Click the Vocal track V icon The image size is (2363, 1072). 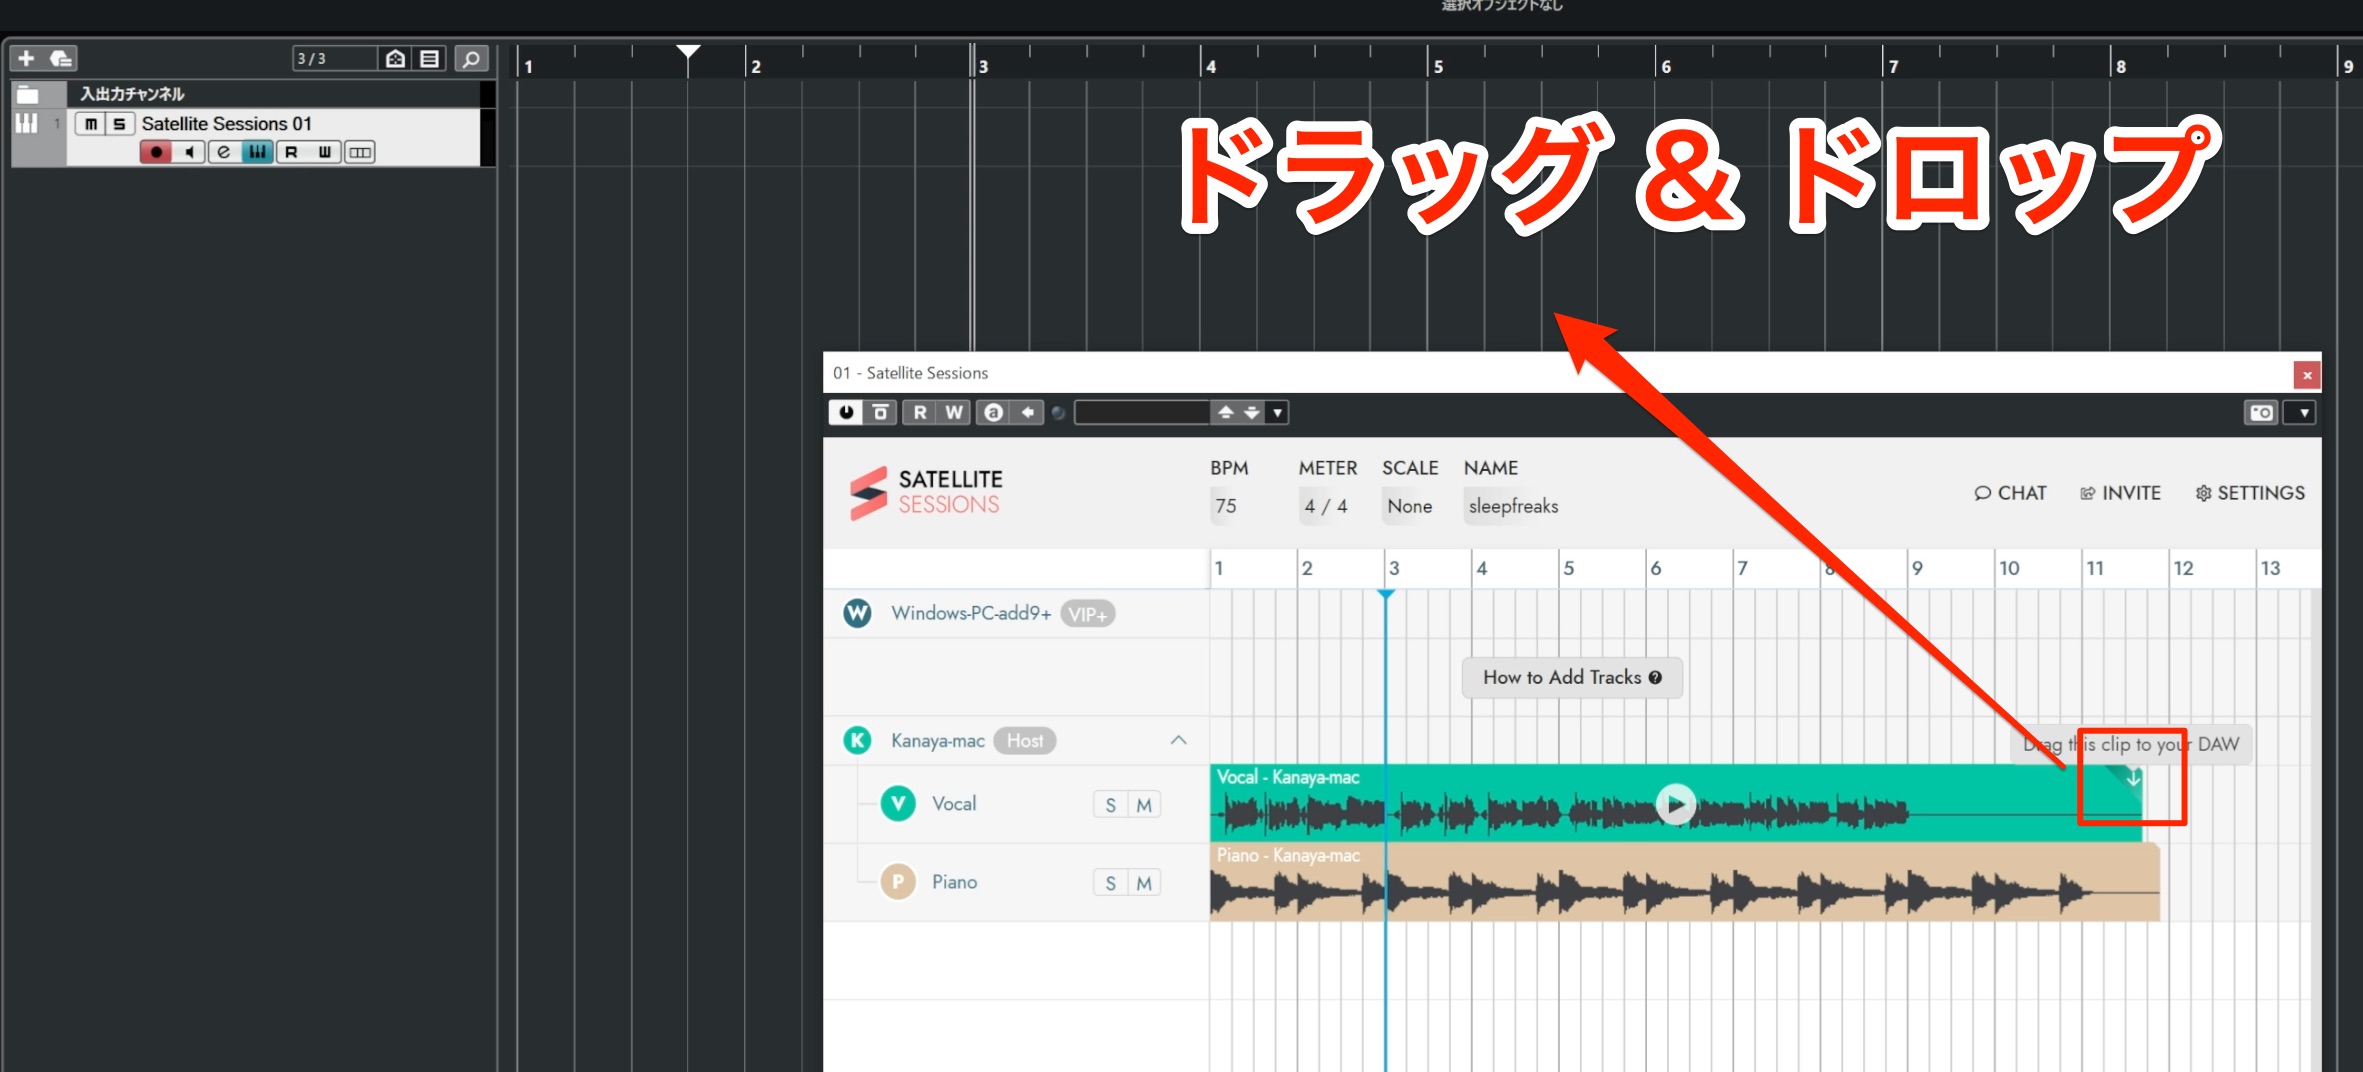(898, 803)
